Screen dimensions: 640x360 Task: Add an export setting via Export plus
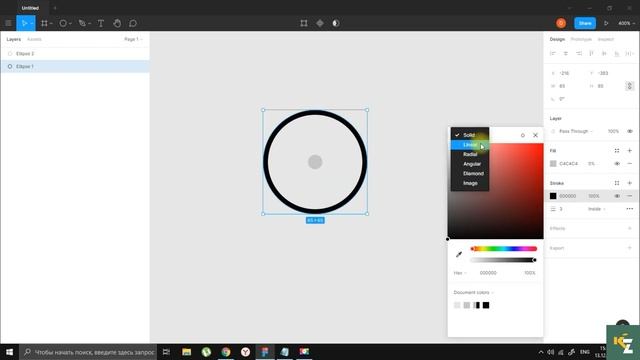point(629,248)
